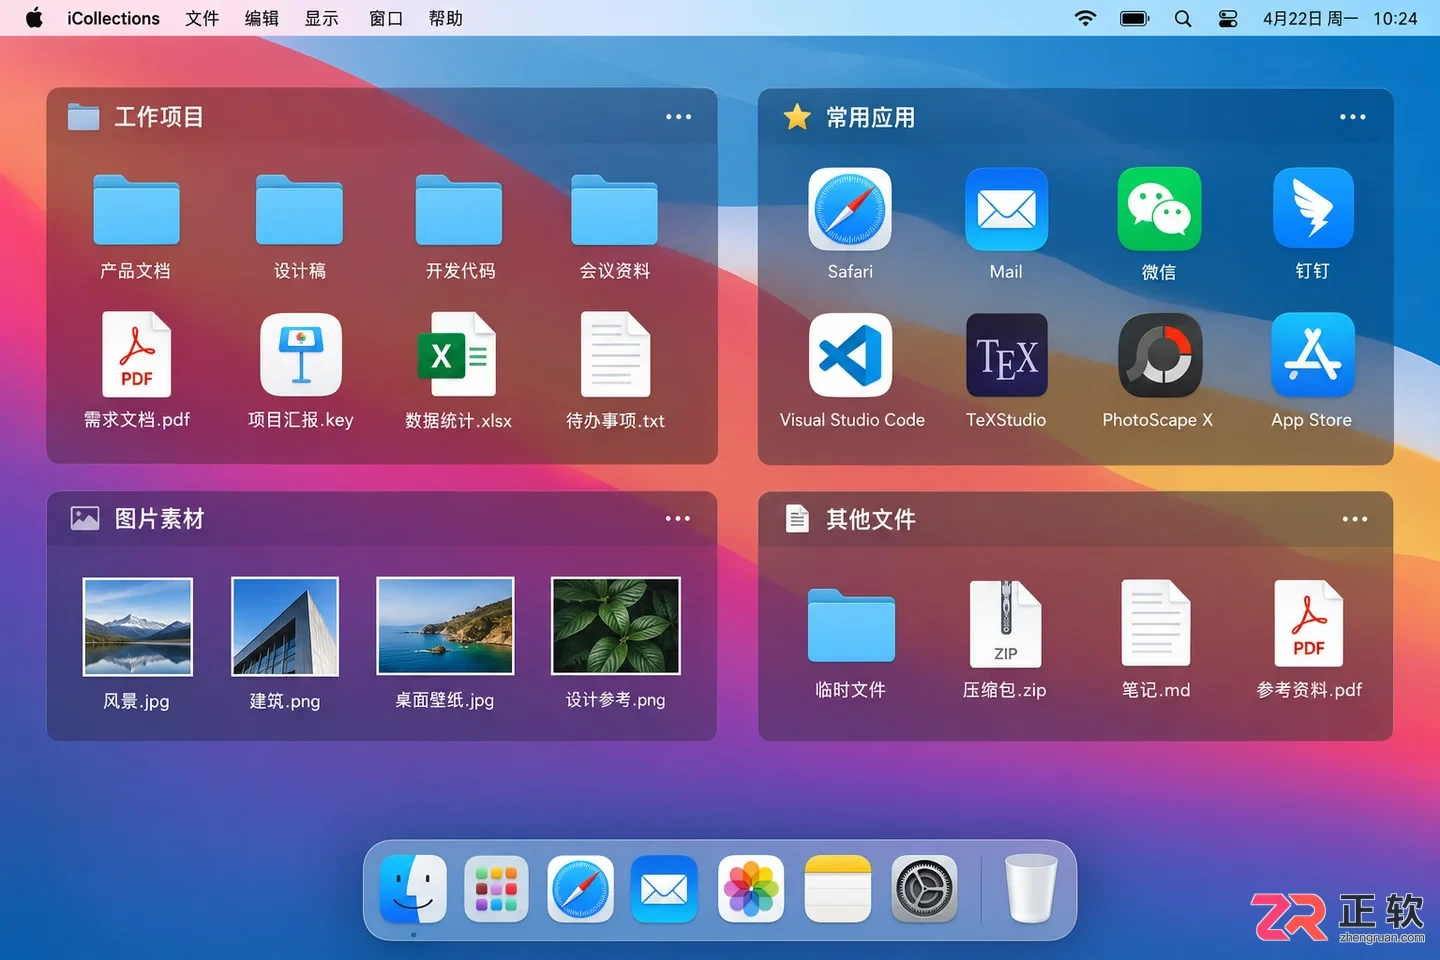Open the 文件 menu
Screen dimensions: 1440x960
pyautogui.click(x=202, y=18)
